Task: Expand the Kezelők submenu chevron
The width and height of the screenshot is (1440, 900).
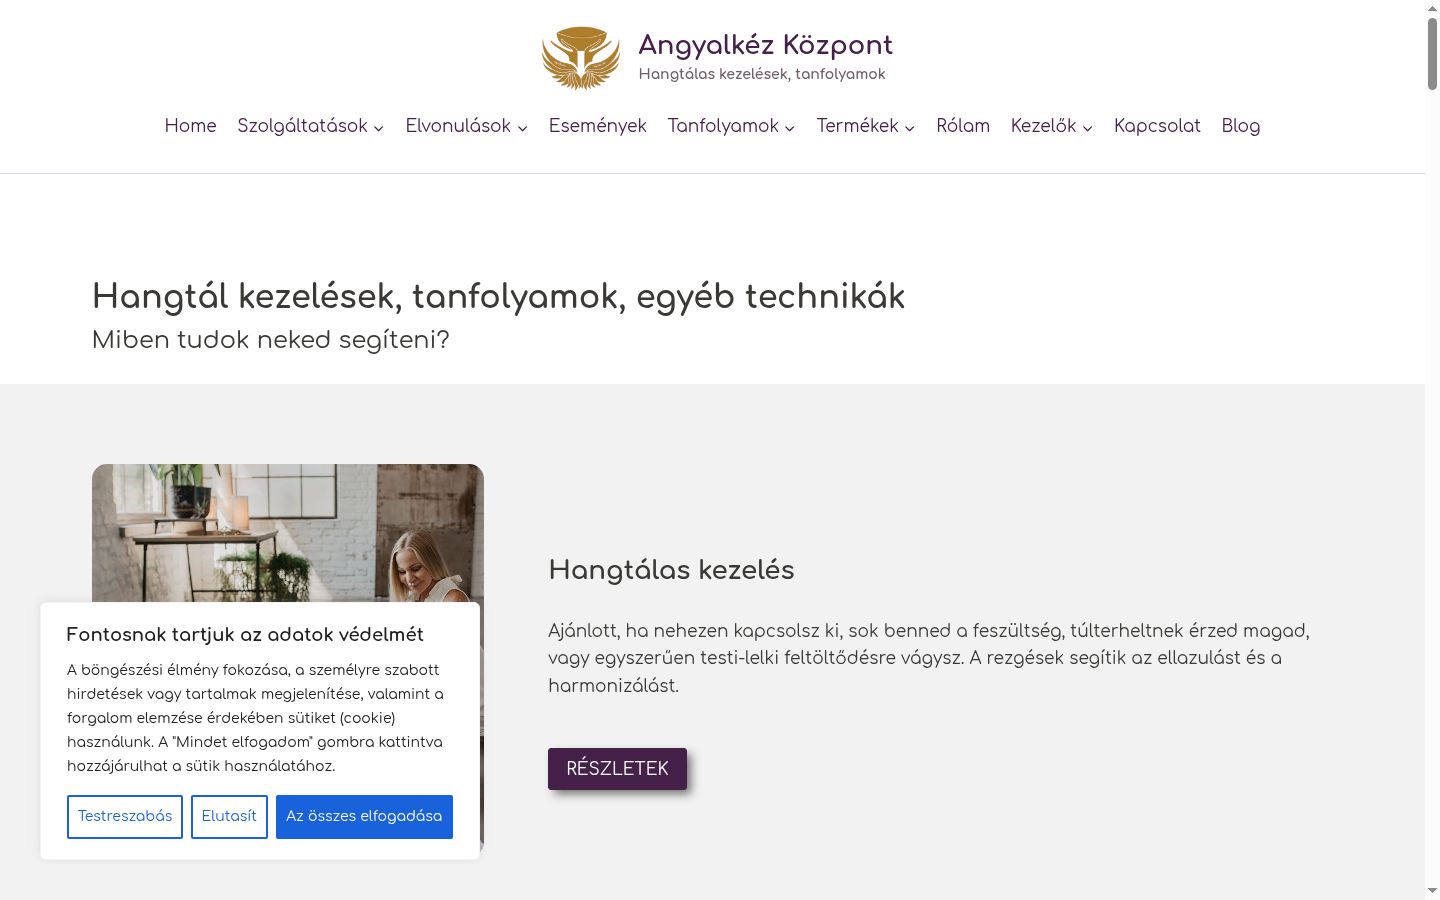Action: click(x=1088, y=128)
